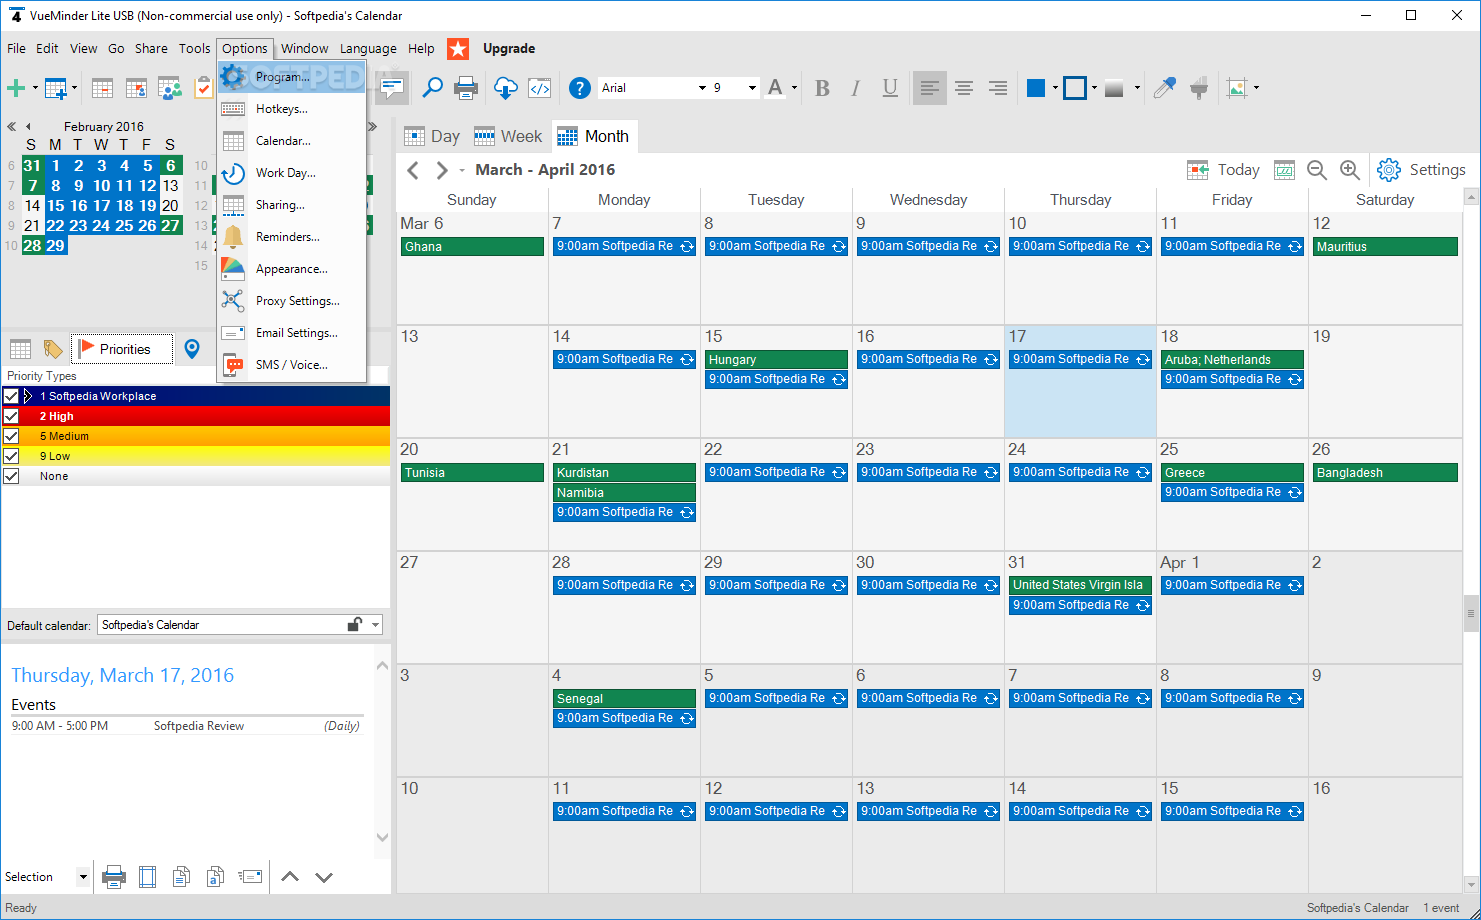
Task: Click the gray gradient swatch
Action: (1114, 88)
